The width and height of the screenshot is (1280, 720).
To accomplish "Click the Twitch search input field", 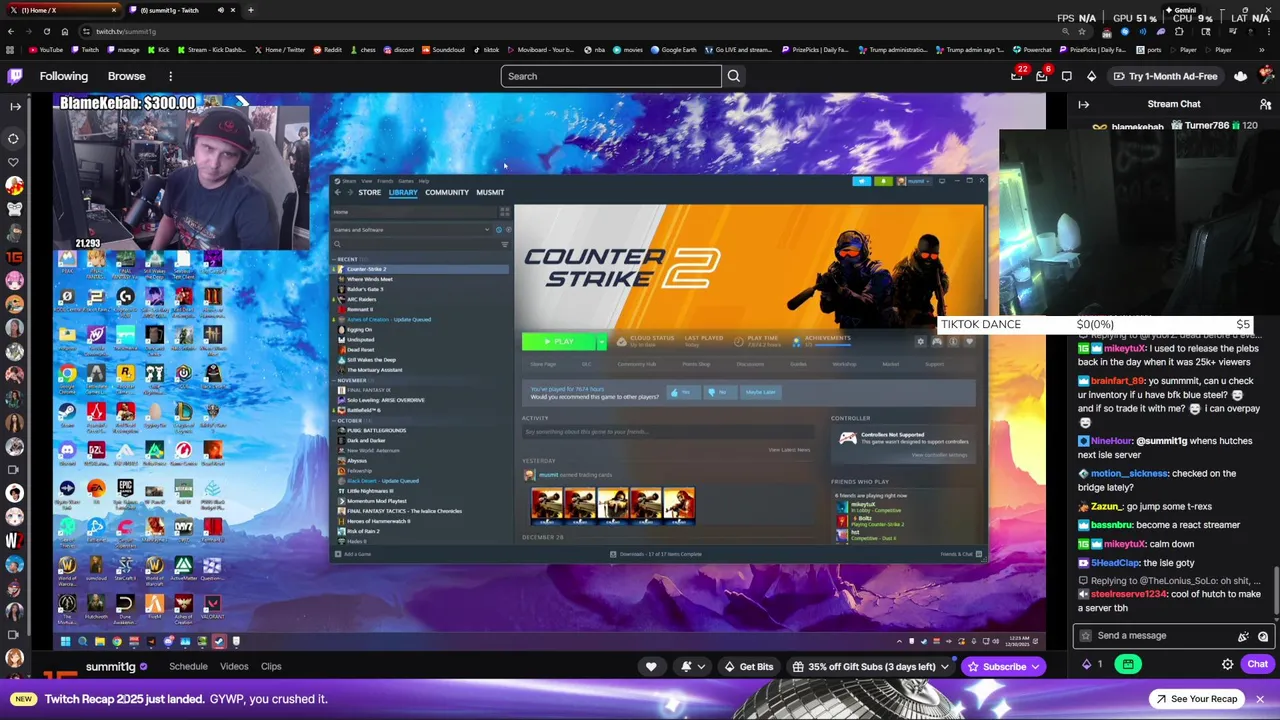I will 611,76.
